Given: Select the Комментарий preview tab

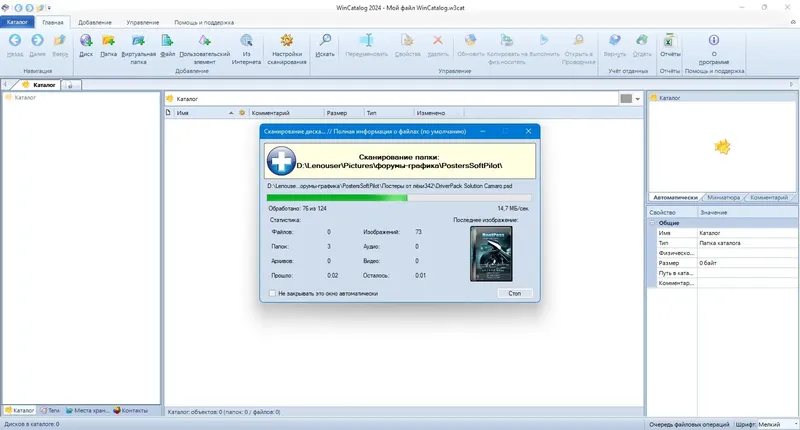Looking at the screenshot, I should coord(769,197).
